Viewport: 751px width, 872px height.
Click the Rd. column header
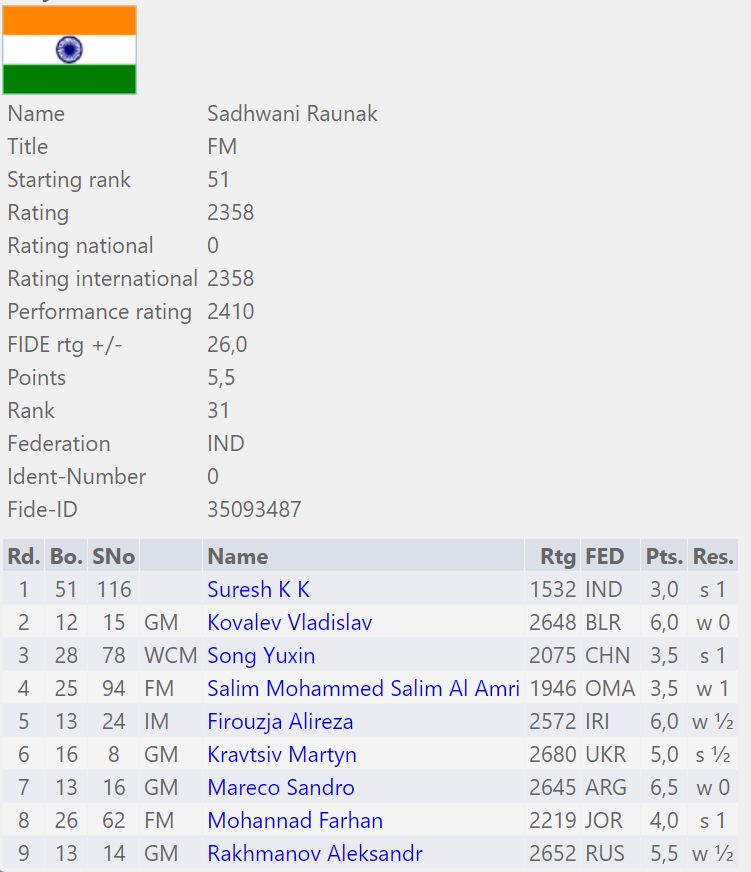pos(24,556)
